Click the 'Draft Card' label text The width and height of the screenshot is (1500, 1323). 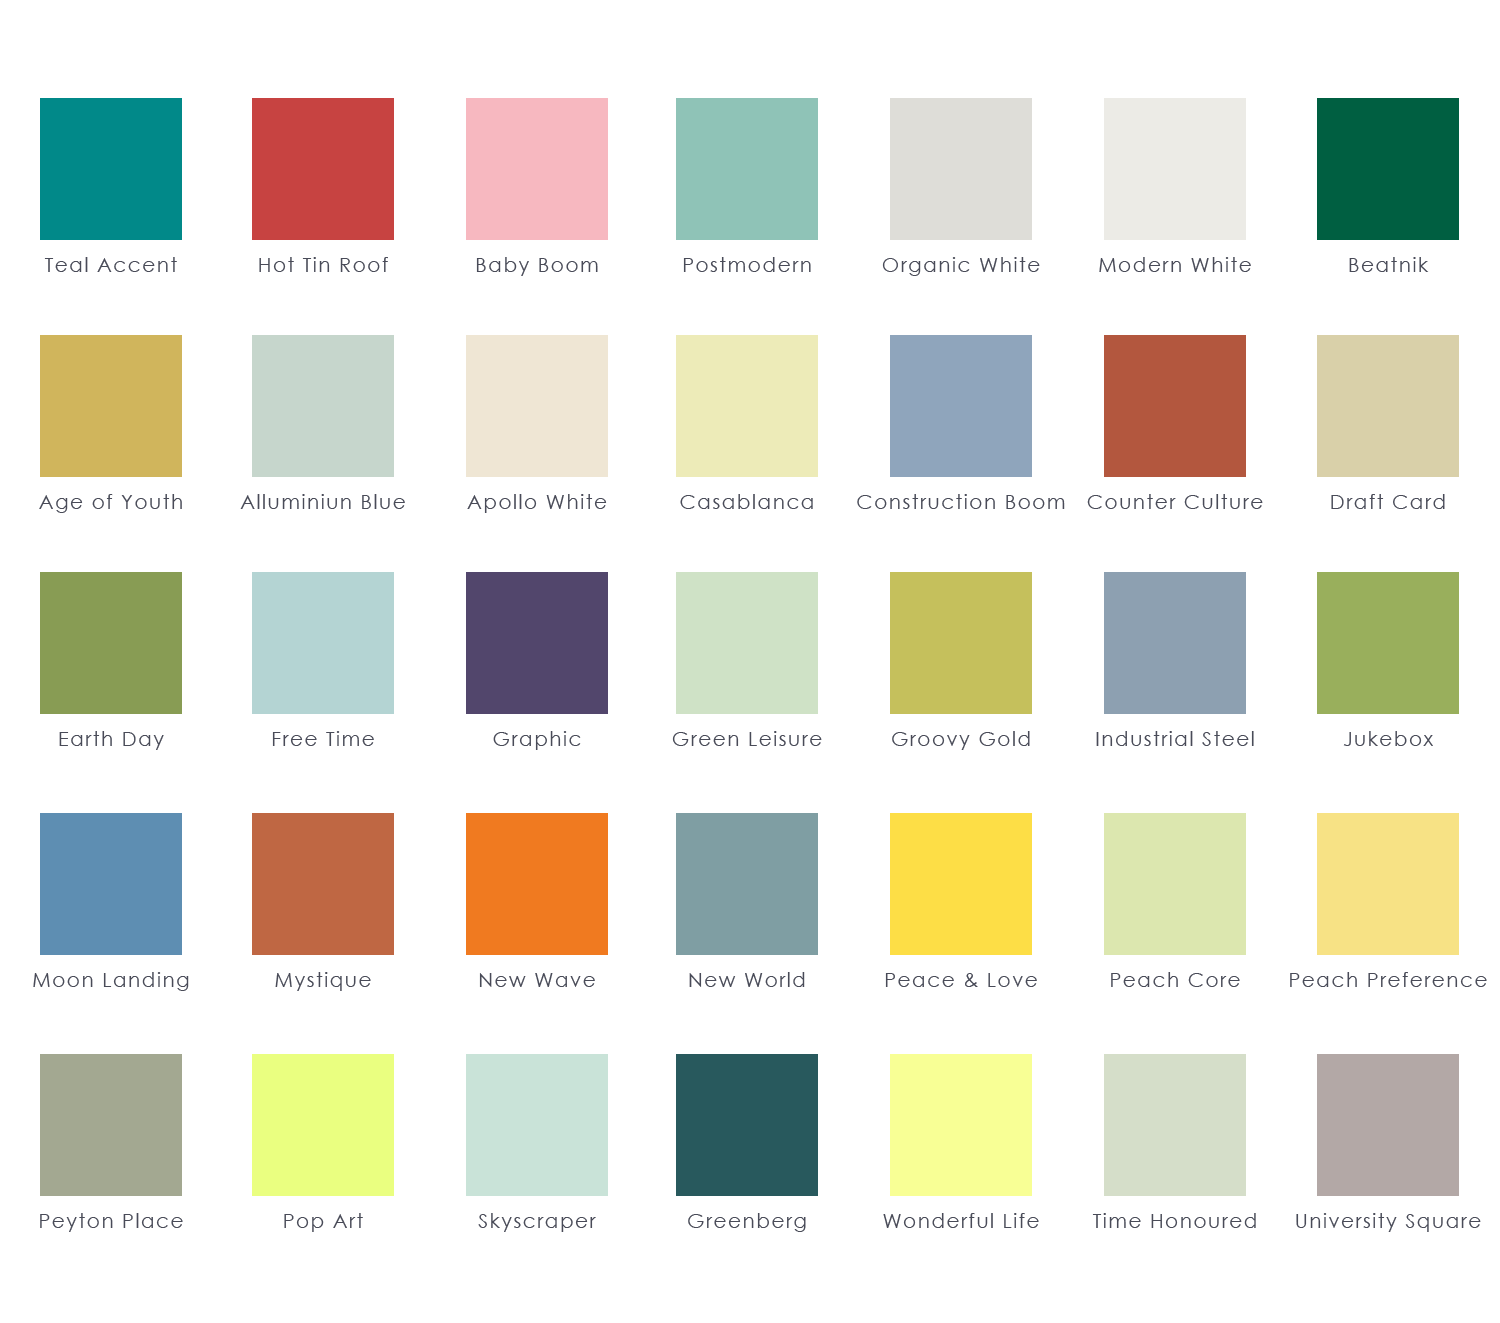[x=1388, y=502]
